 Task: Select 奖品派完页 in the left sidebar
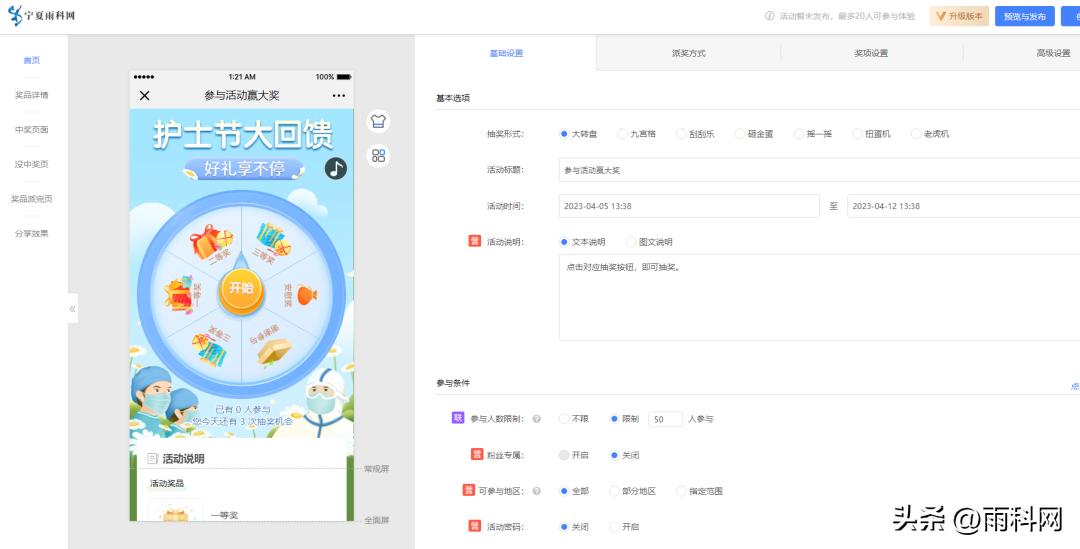click(32, 198)
